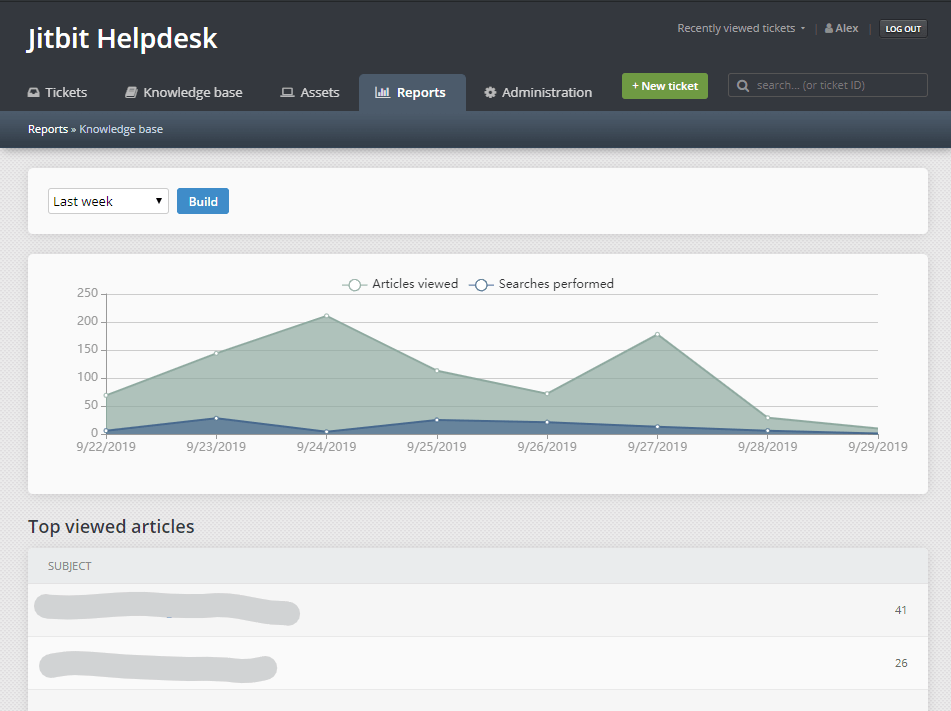Sort by the SUBJECT column header

(69, 566)
